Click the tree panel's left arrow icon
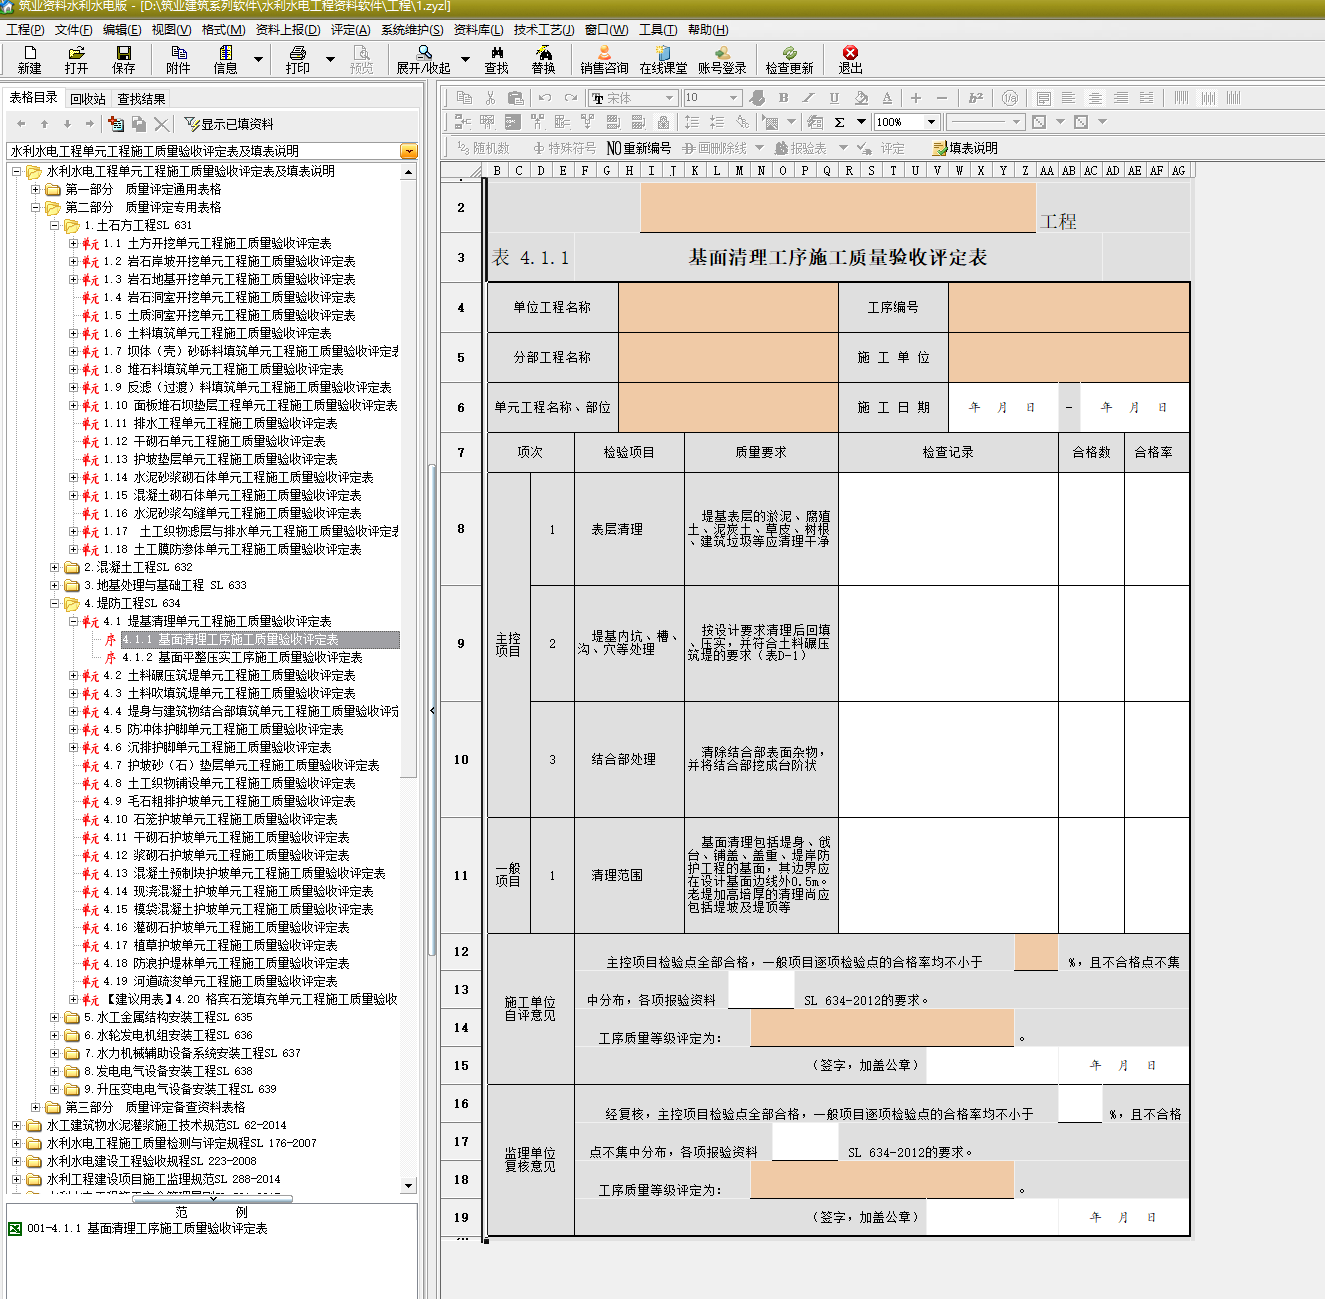This screenshot has width=1325, height=1299. tap(21, 124)
